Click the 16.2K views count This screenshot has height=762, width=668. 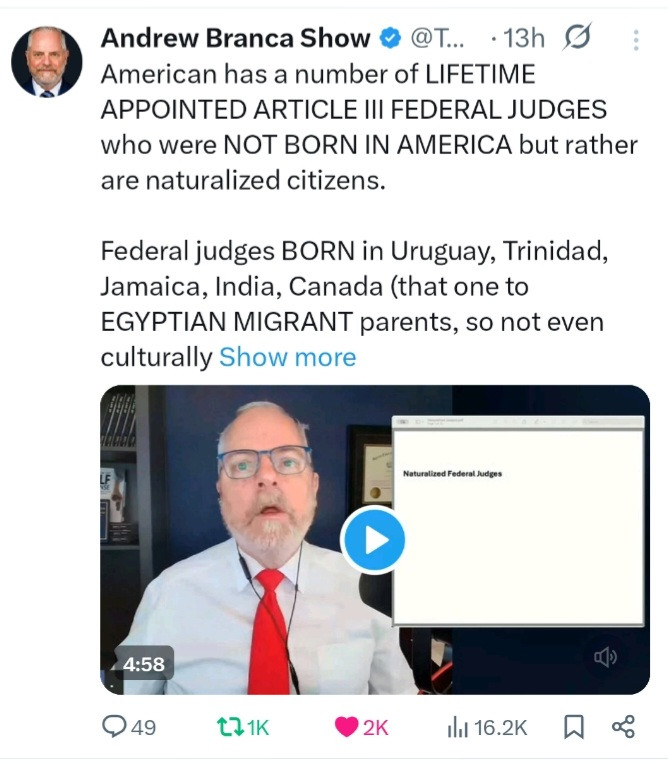click(x=501, y=728)
